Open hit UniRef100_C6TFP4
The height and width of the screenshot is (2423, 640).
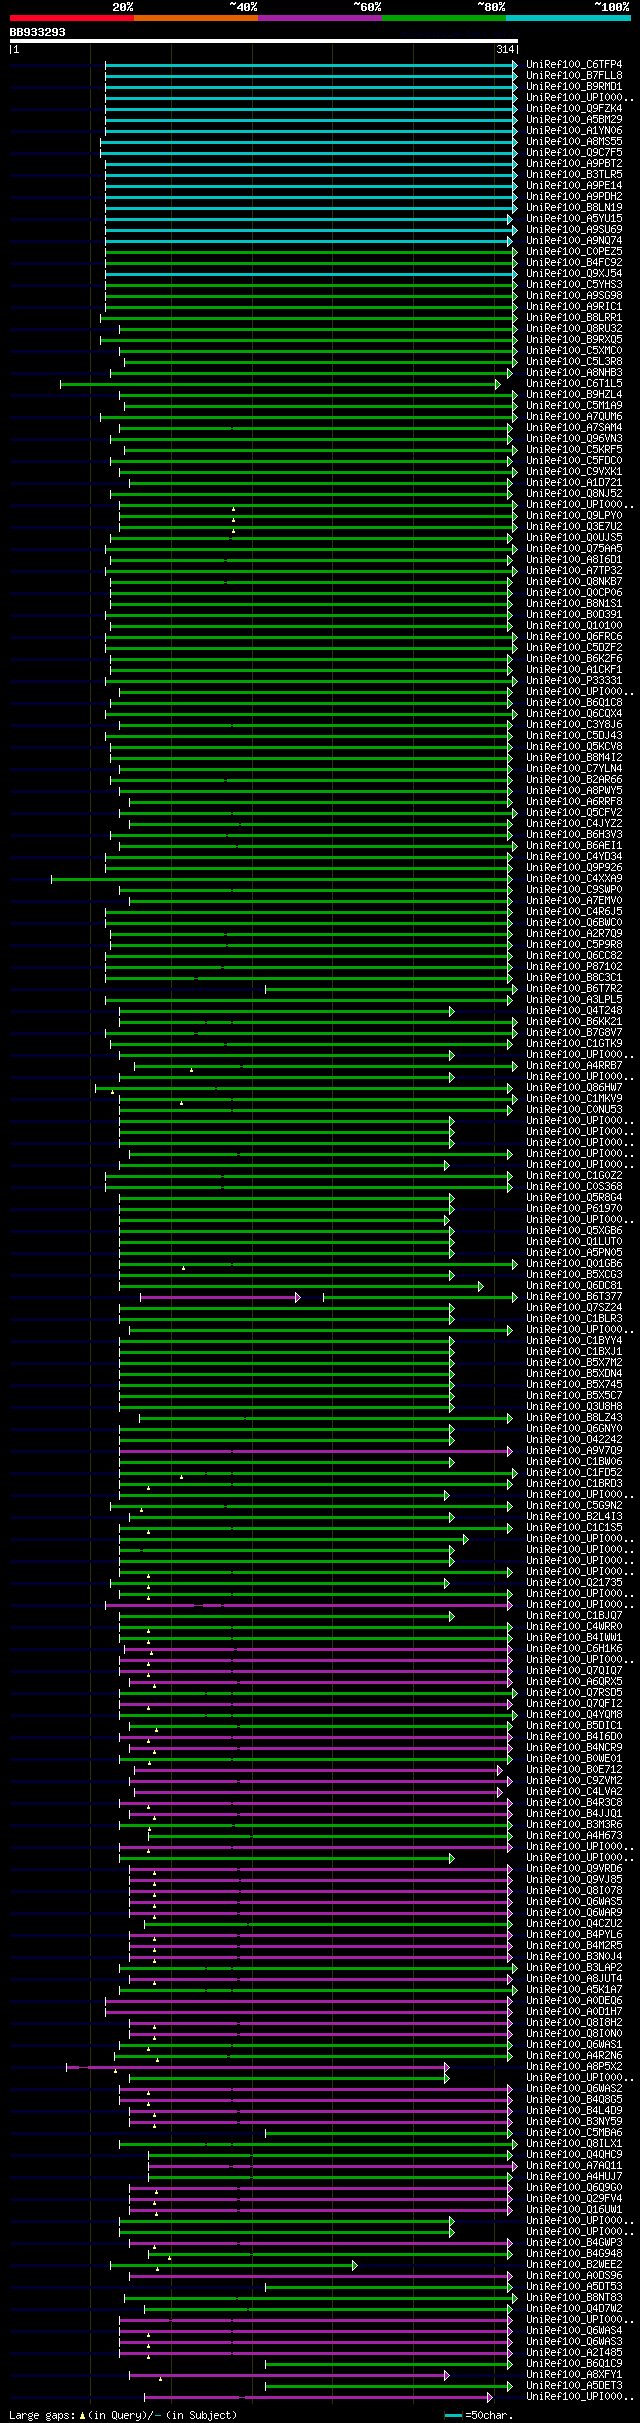click(574, 64)
